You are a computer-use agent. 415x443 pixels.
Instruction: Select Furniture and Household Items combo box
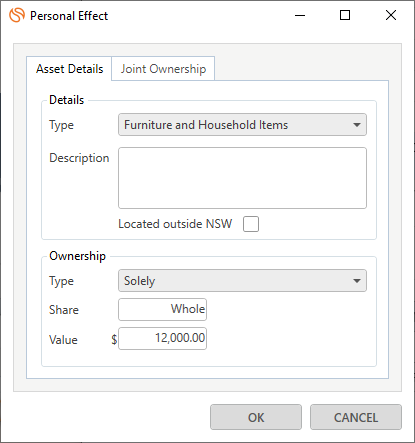pyautogui.click(x=242, y=125)
